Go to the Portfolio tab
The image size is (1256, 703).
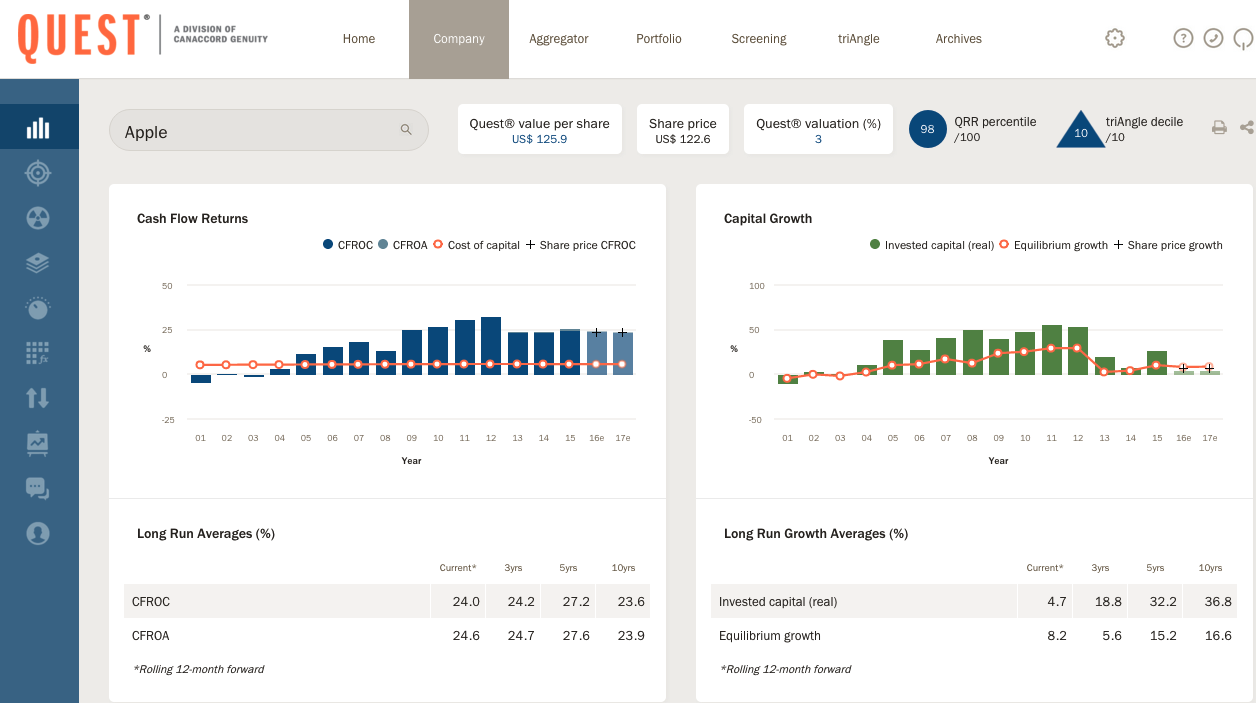(x=659, y=39)
